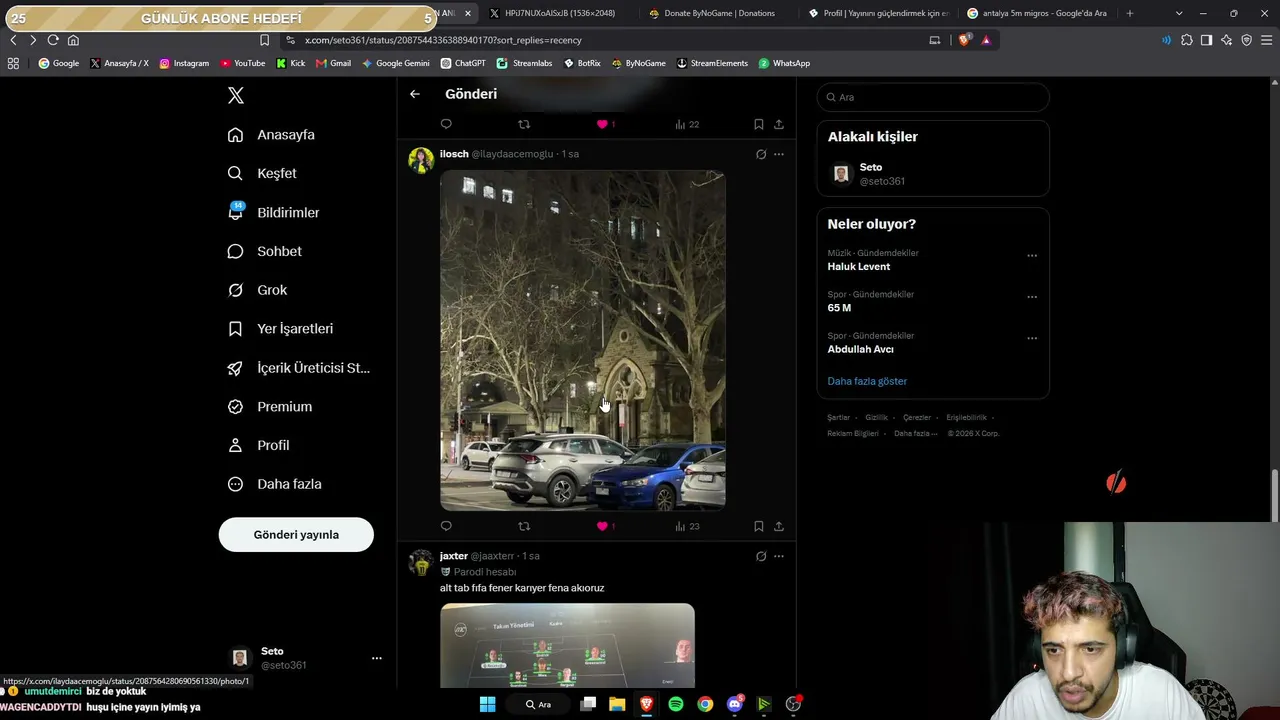Open jaxter's profile avatar
The width and height of the screenshot is (1280, 720).
click(x=421, y=562)
